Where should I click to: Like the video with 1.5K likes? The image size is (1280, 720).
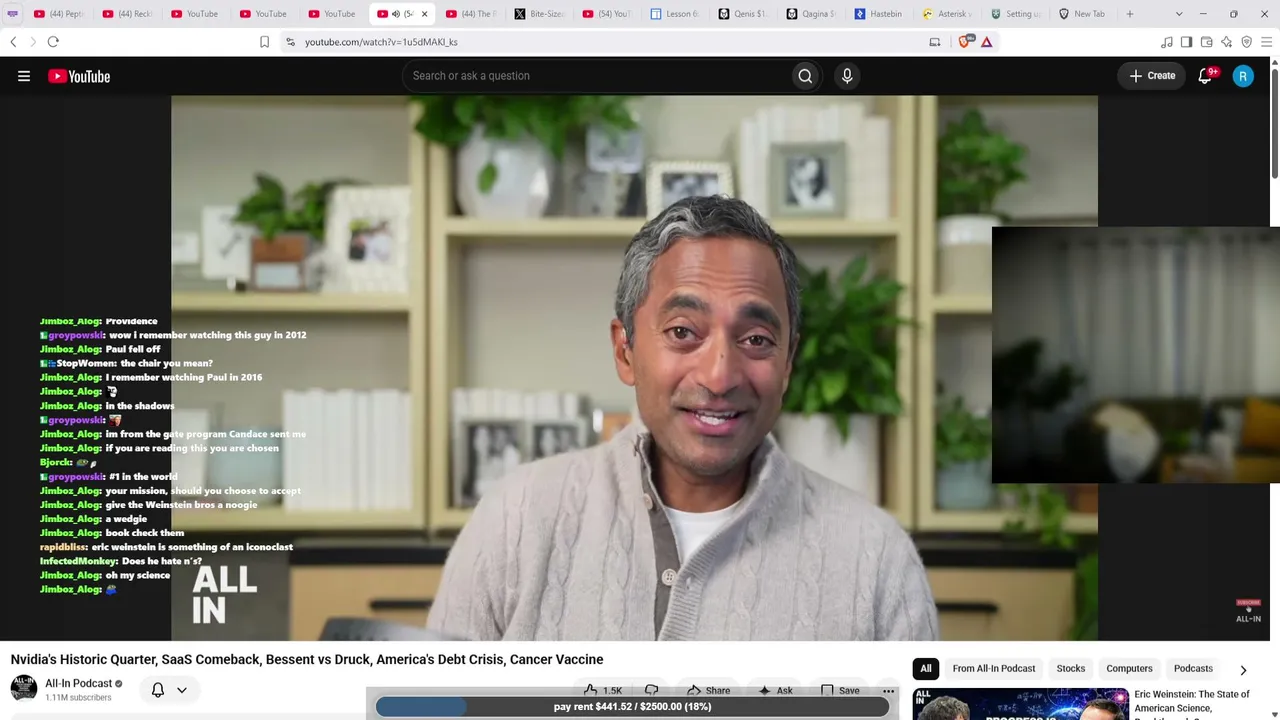pyautogui.click(x=603, y=691)
